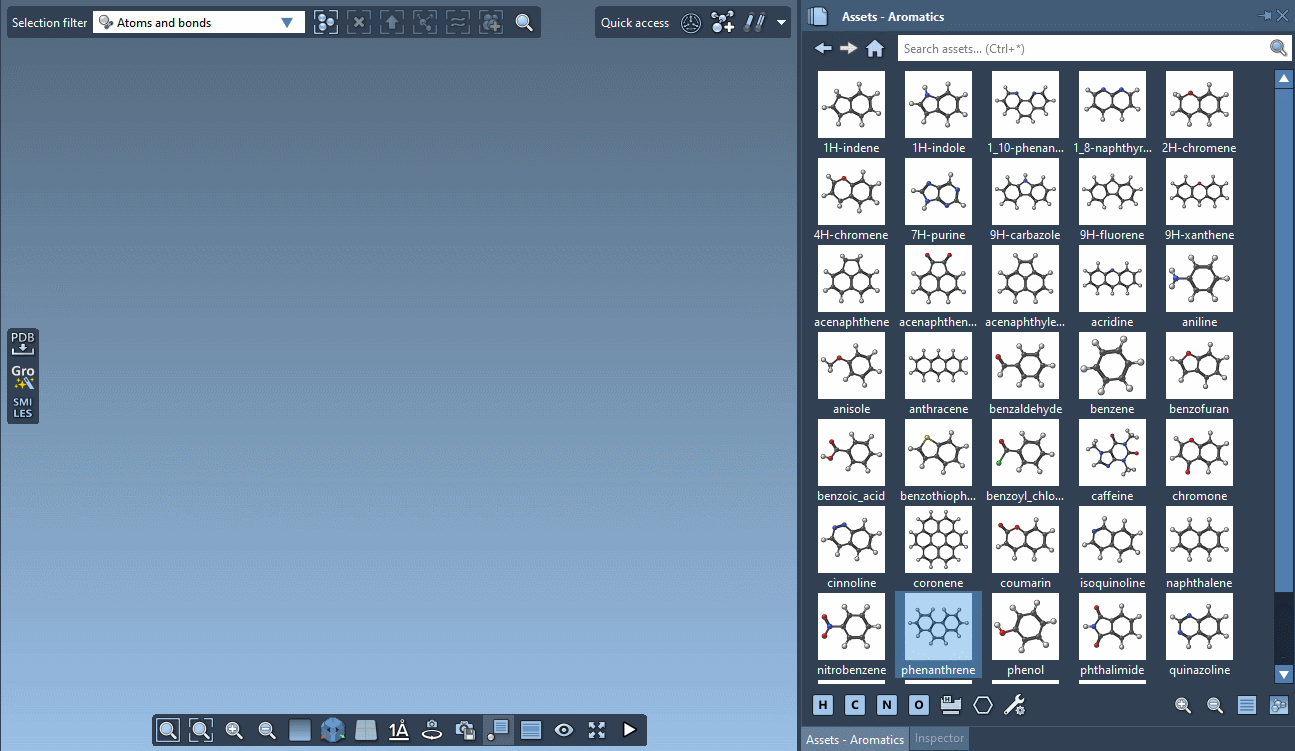This screenshot has width=1295, height=751.
Task: Open the perspective camera cube control
Action: pyautogui.click(x=331, y=730)
